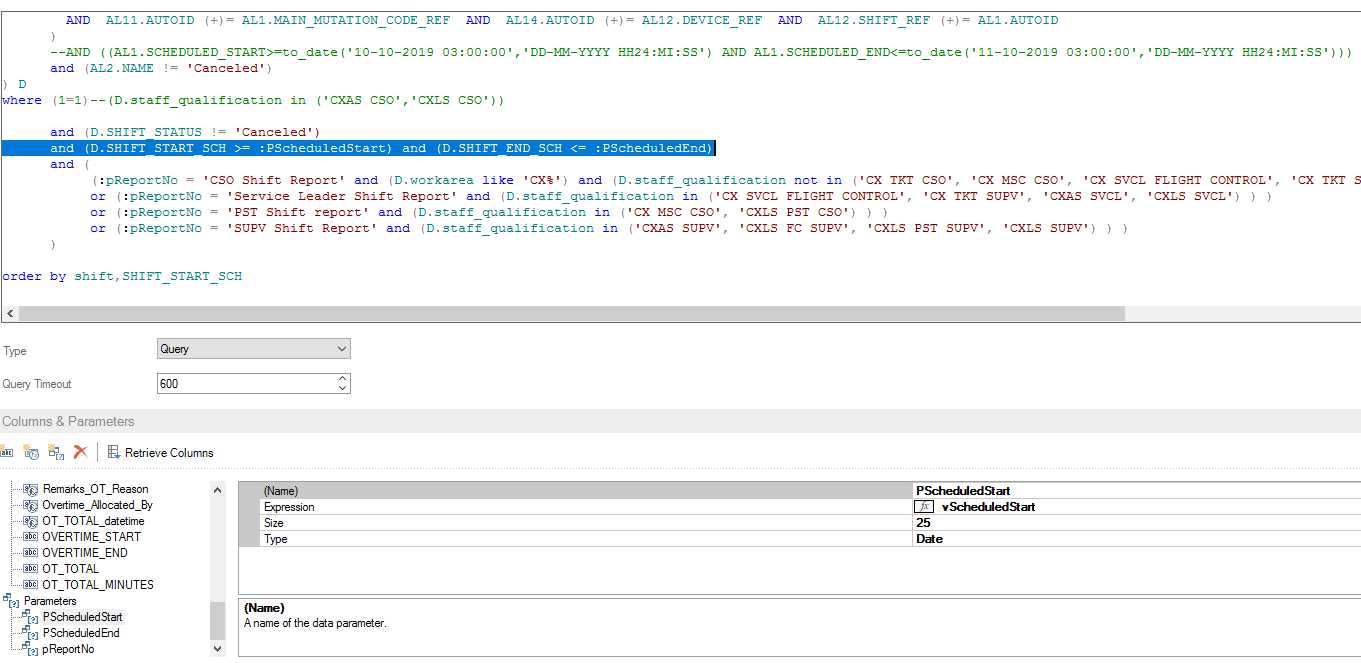1361x663 pixels.
Task: Click the Expression property row
Action: coord(799,507)
